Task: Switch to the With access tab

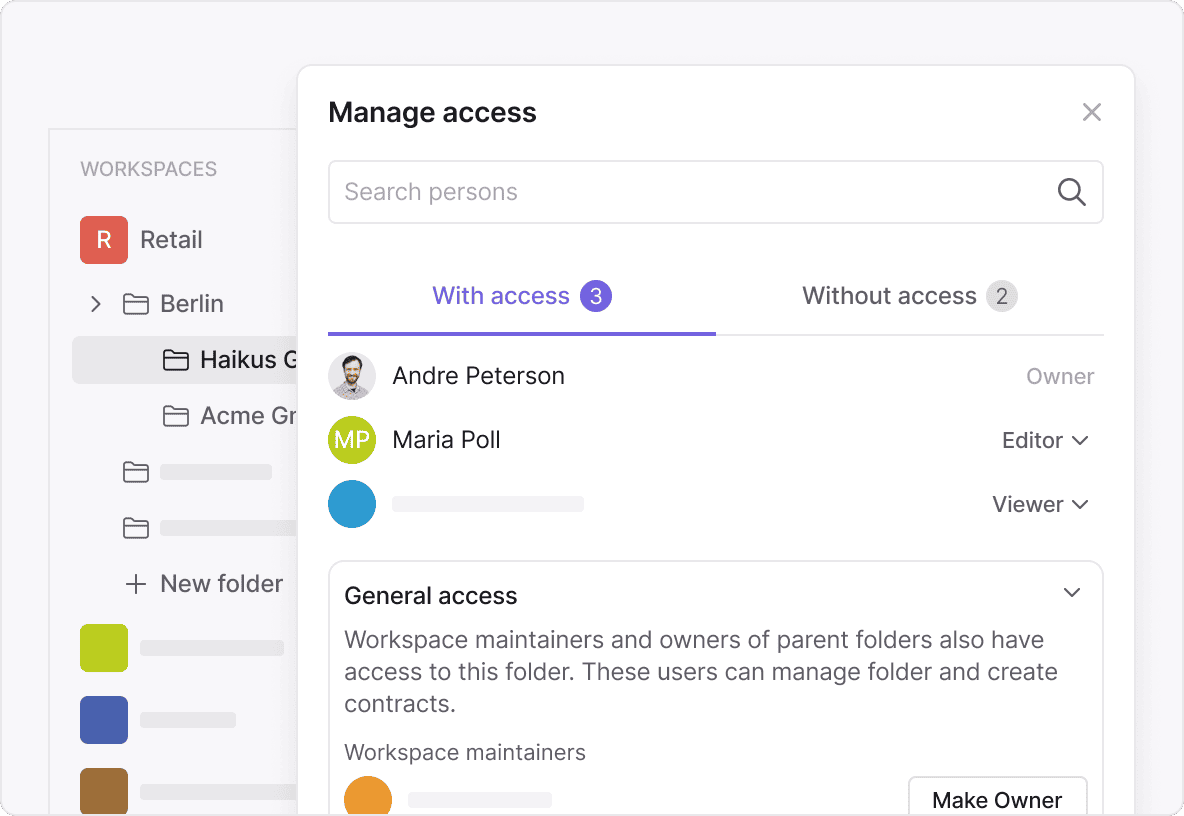Action: [x=521, y=296]
